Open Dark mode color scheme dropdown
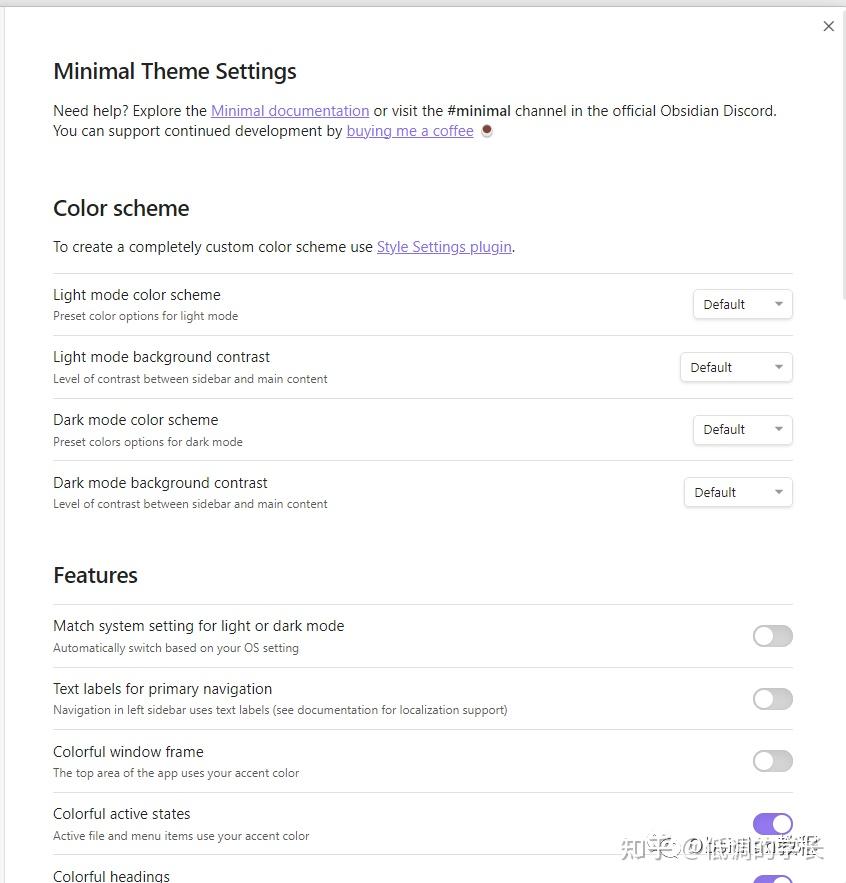The image size is (846, 883). (x=742, y=430)
